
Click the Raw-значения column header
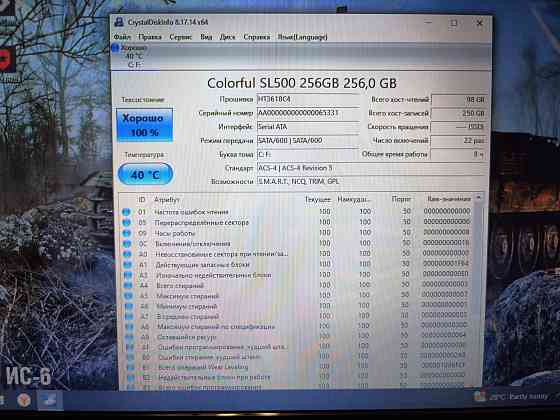449,199
